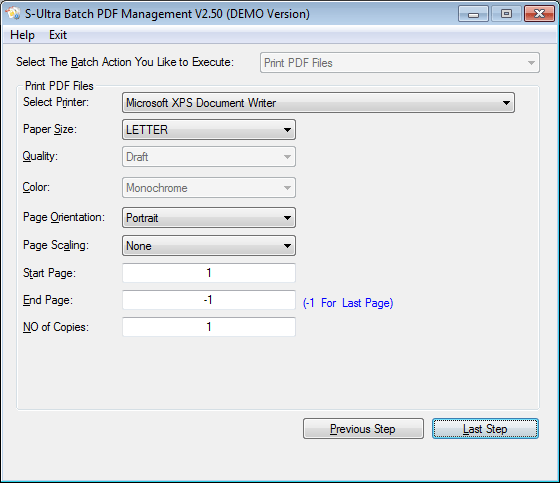Open the Select Printer dropdown

(318, 103)
